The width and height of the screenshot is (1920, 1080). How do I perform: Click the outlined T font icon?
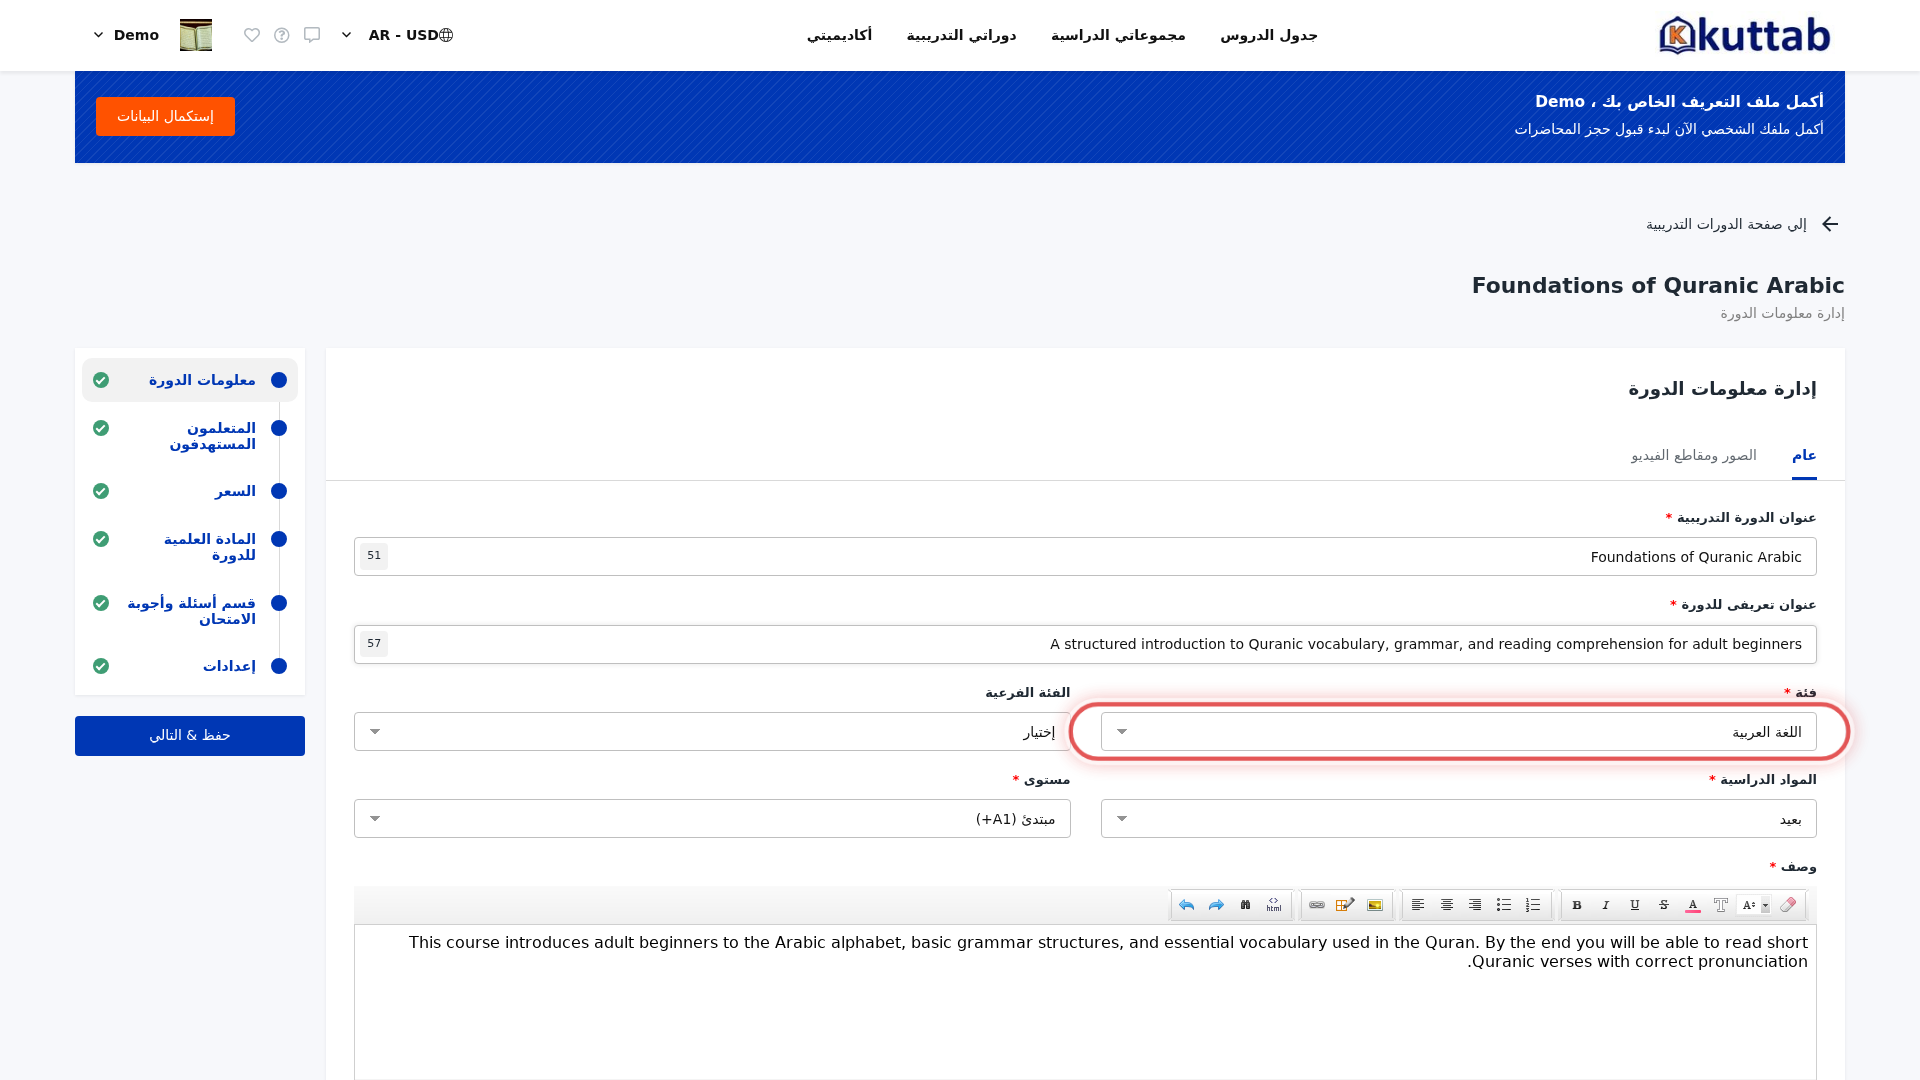(x=1721, y=905)
